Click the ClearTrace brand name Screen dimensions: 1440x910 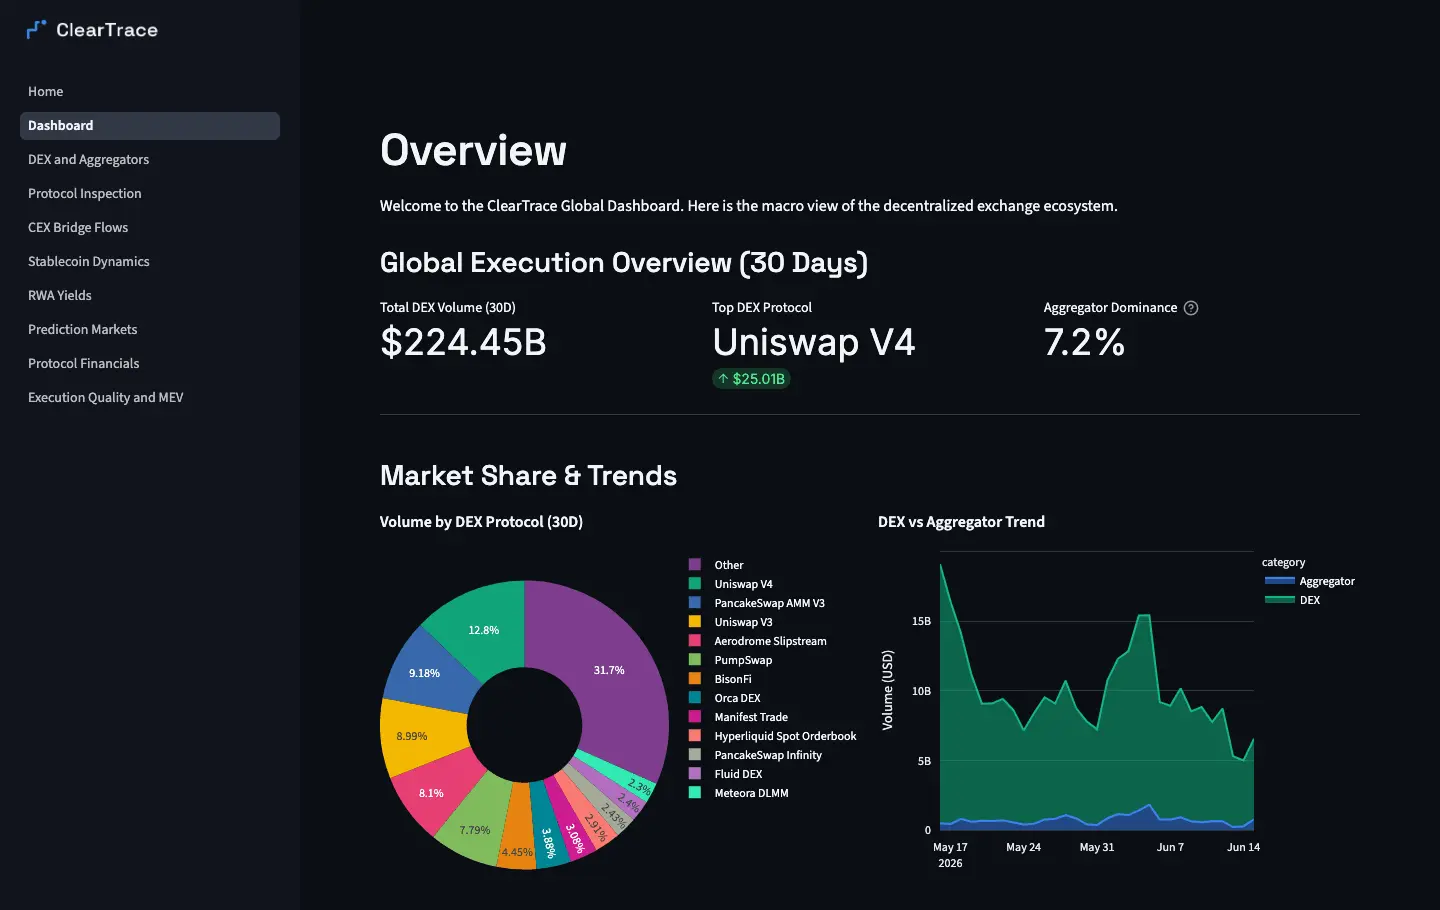(107, 30)
